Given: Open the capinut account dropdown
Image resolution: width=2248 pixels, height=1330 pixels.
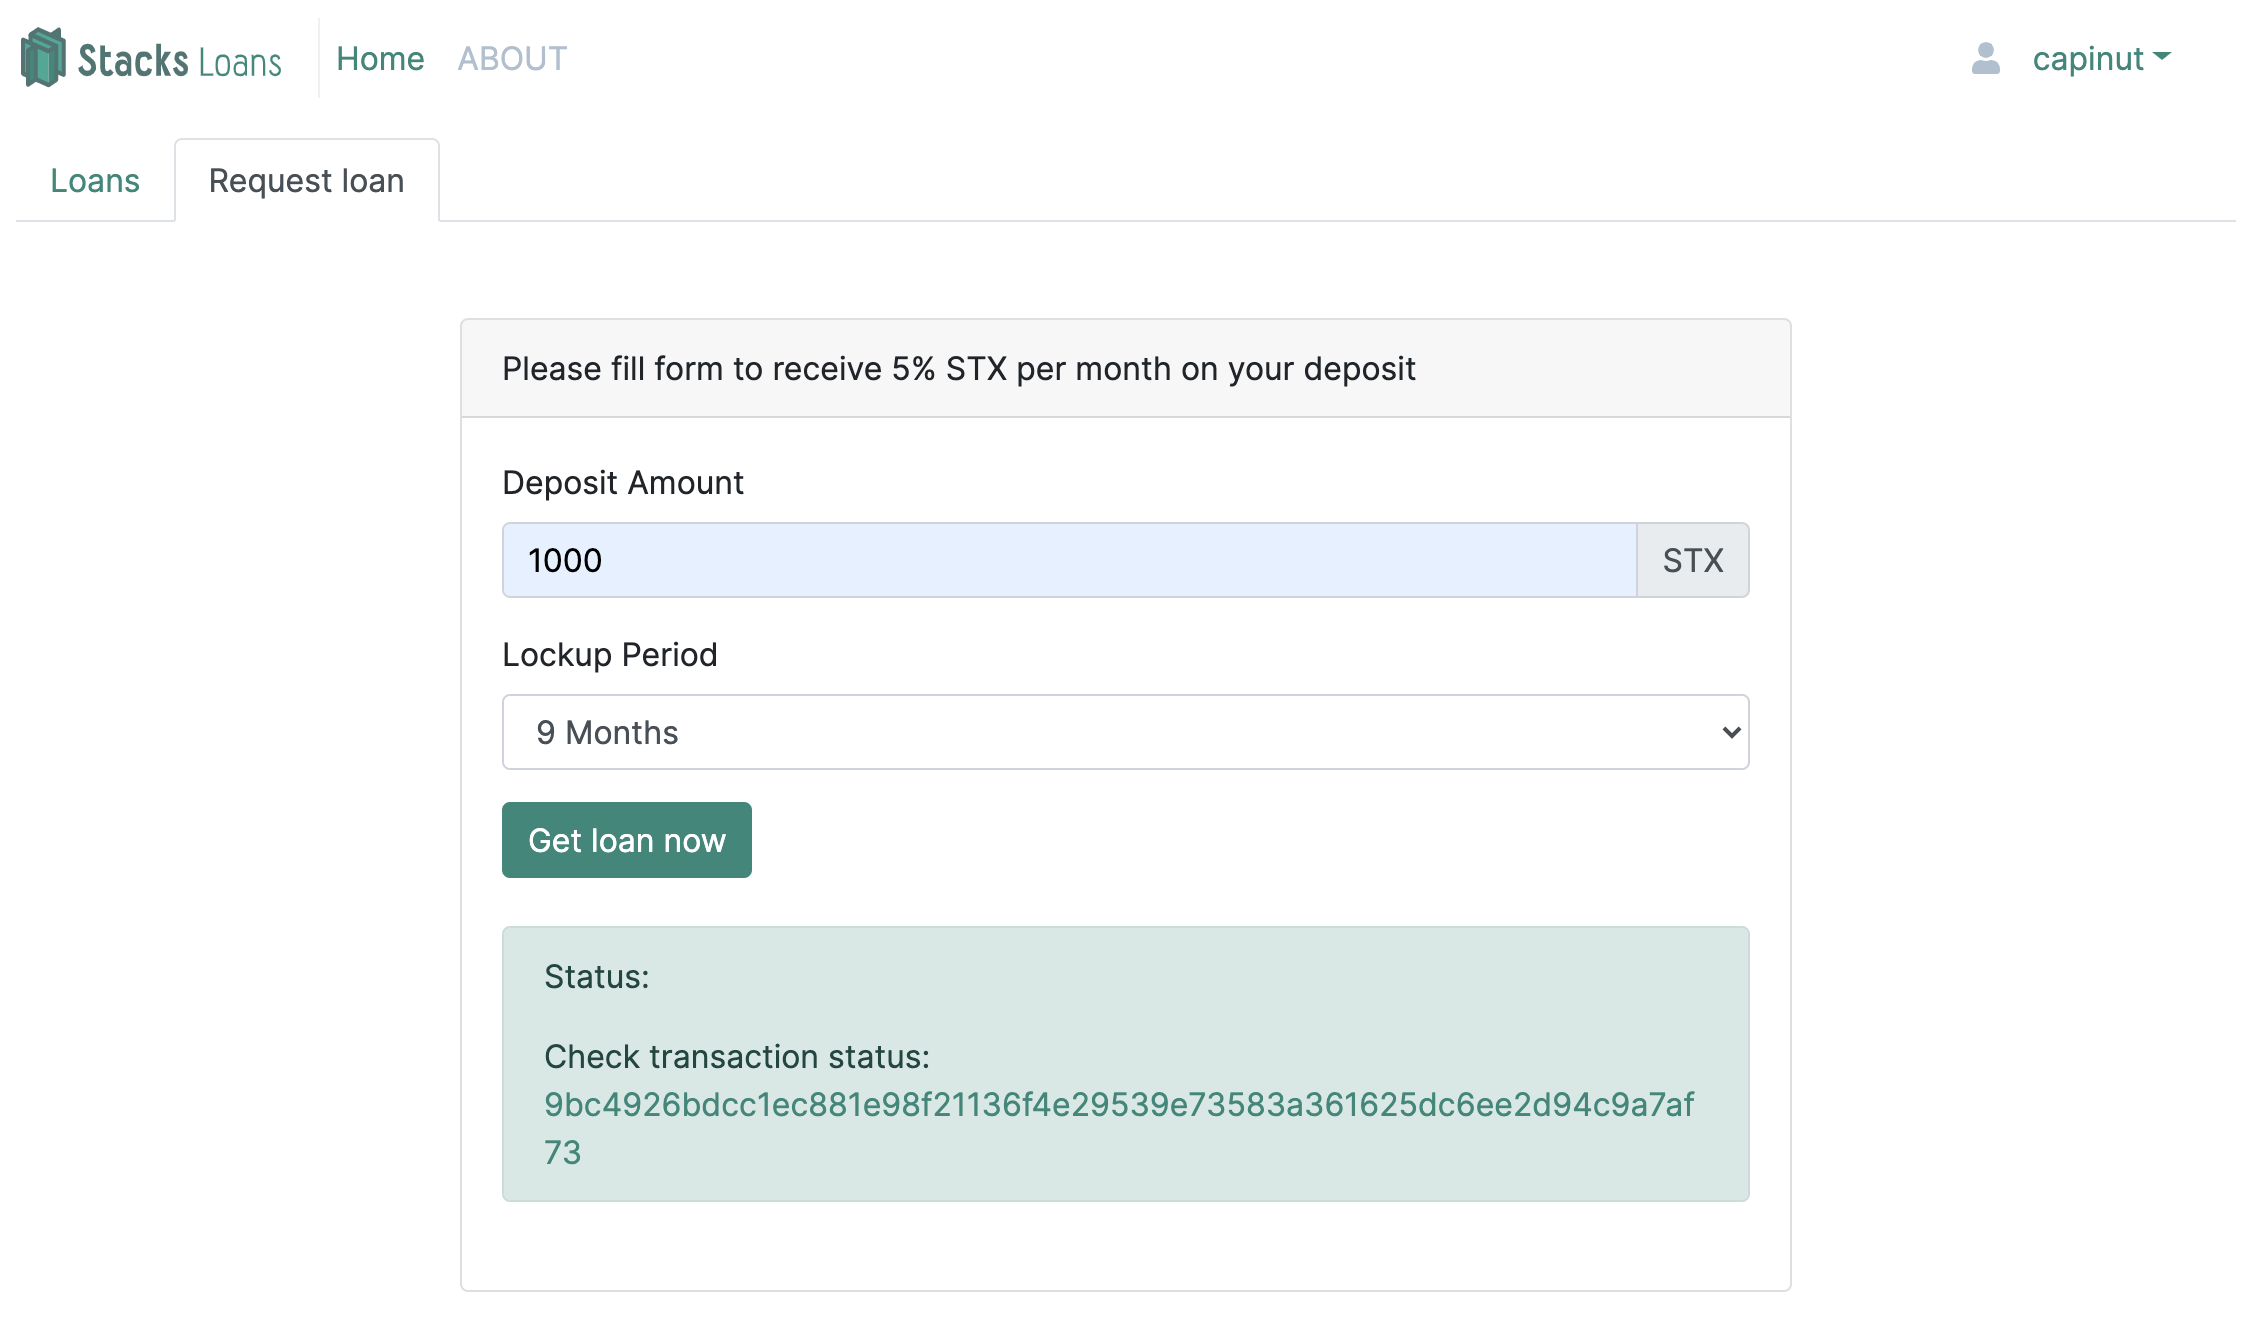Looking at the screenshot, I should click(2088, 58).
